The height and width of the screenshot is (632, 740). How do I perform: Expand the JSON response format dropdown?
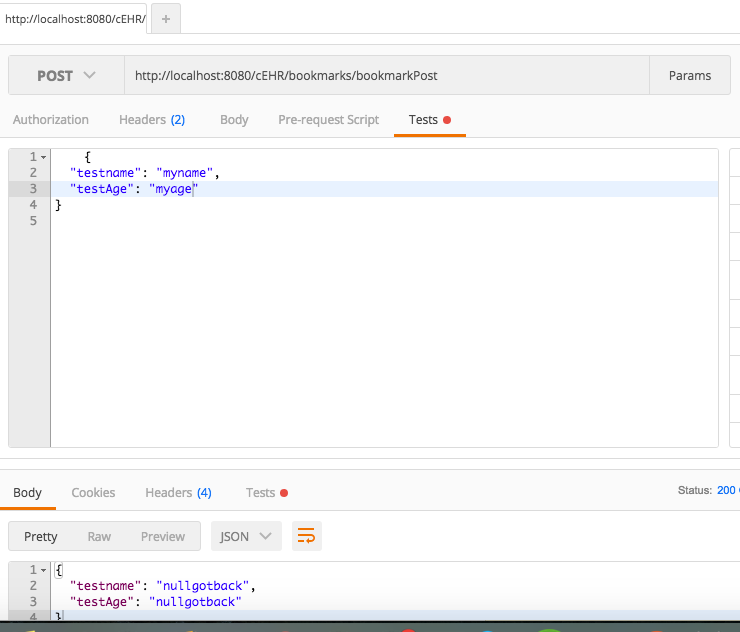pos(246,536)
